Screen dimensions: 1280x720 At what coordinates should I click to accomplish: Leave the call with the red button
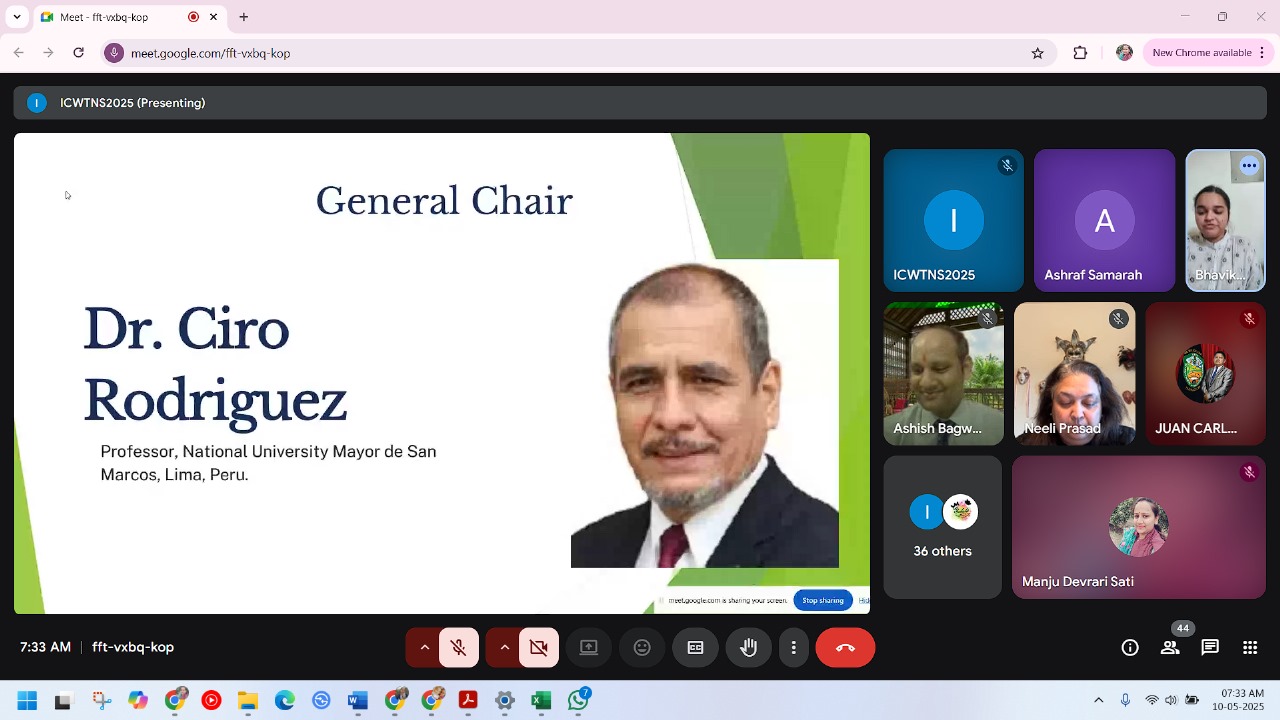coord(845,648)
